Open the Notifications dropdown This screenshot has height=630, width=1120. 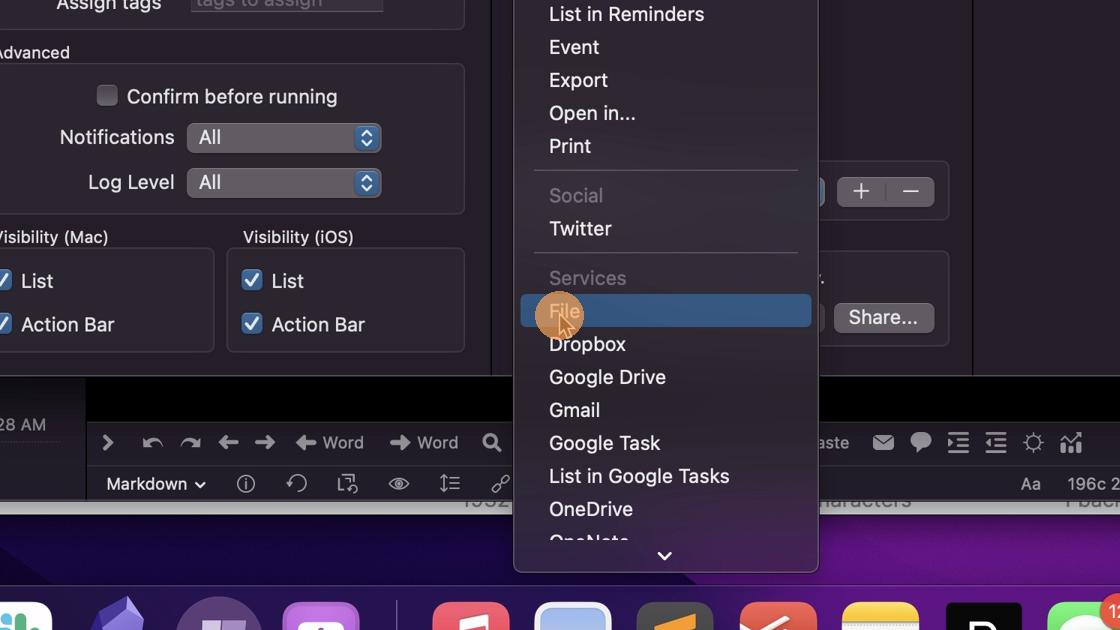[284, 138]
